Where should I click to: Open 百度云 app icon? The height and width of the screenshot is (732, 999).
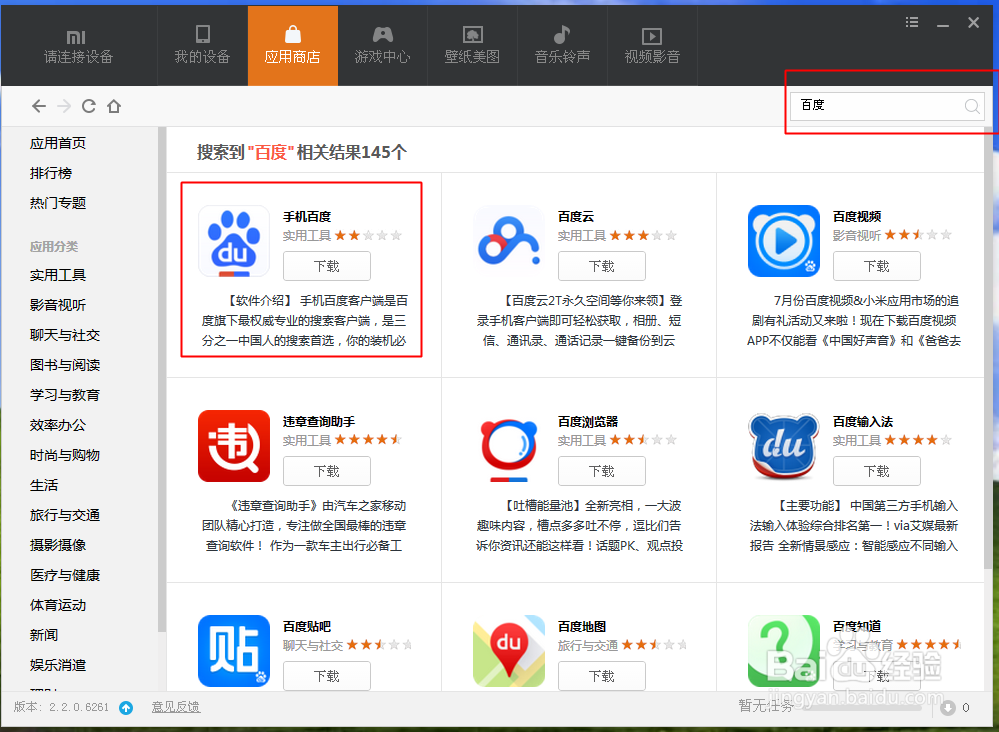tap(508, 241)
